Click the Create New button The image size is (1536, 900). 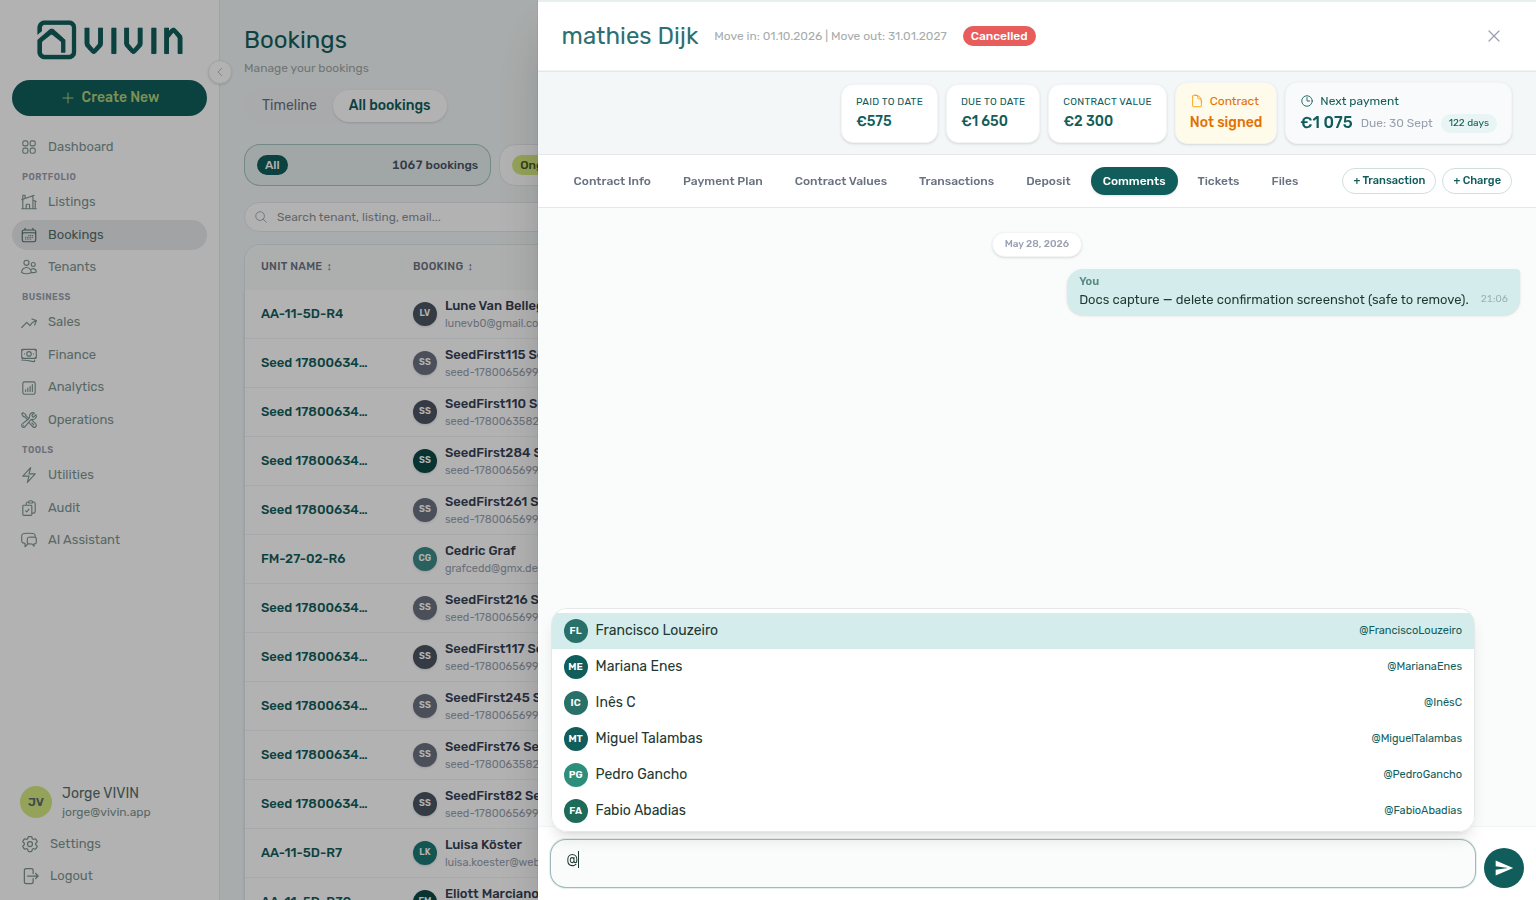(110, 98)
